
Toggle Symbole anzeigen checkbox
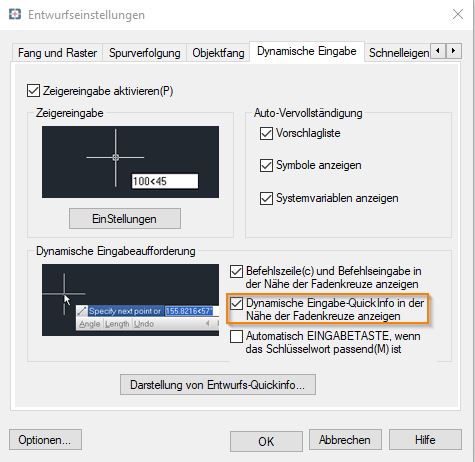point(266,165)
